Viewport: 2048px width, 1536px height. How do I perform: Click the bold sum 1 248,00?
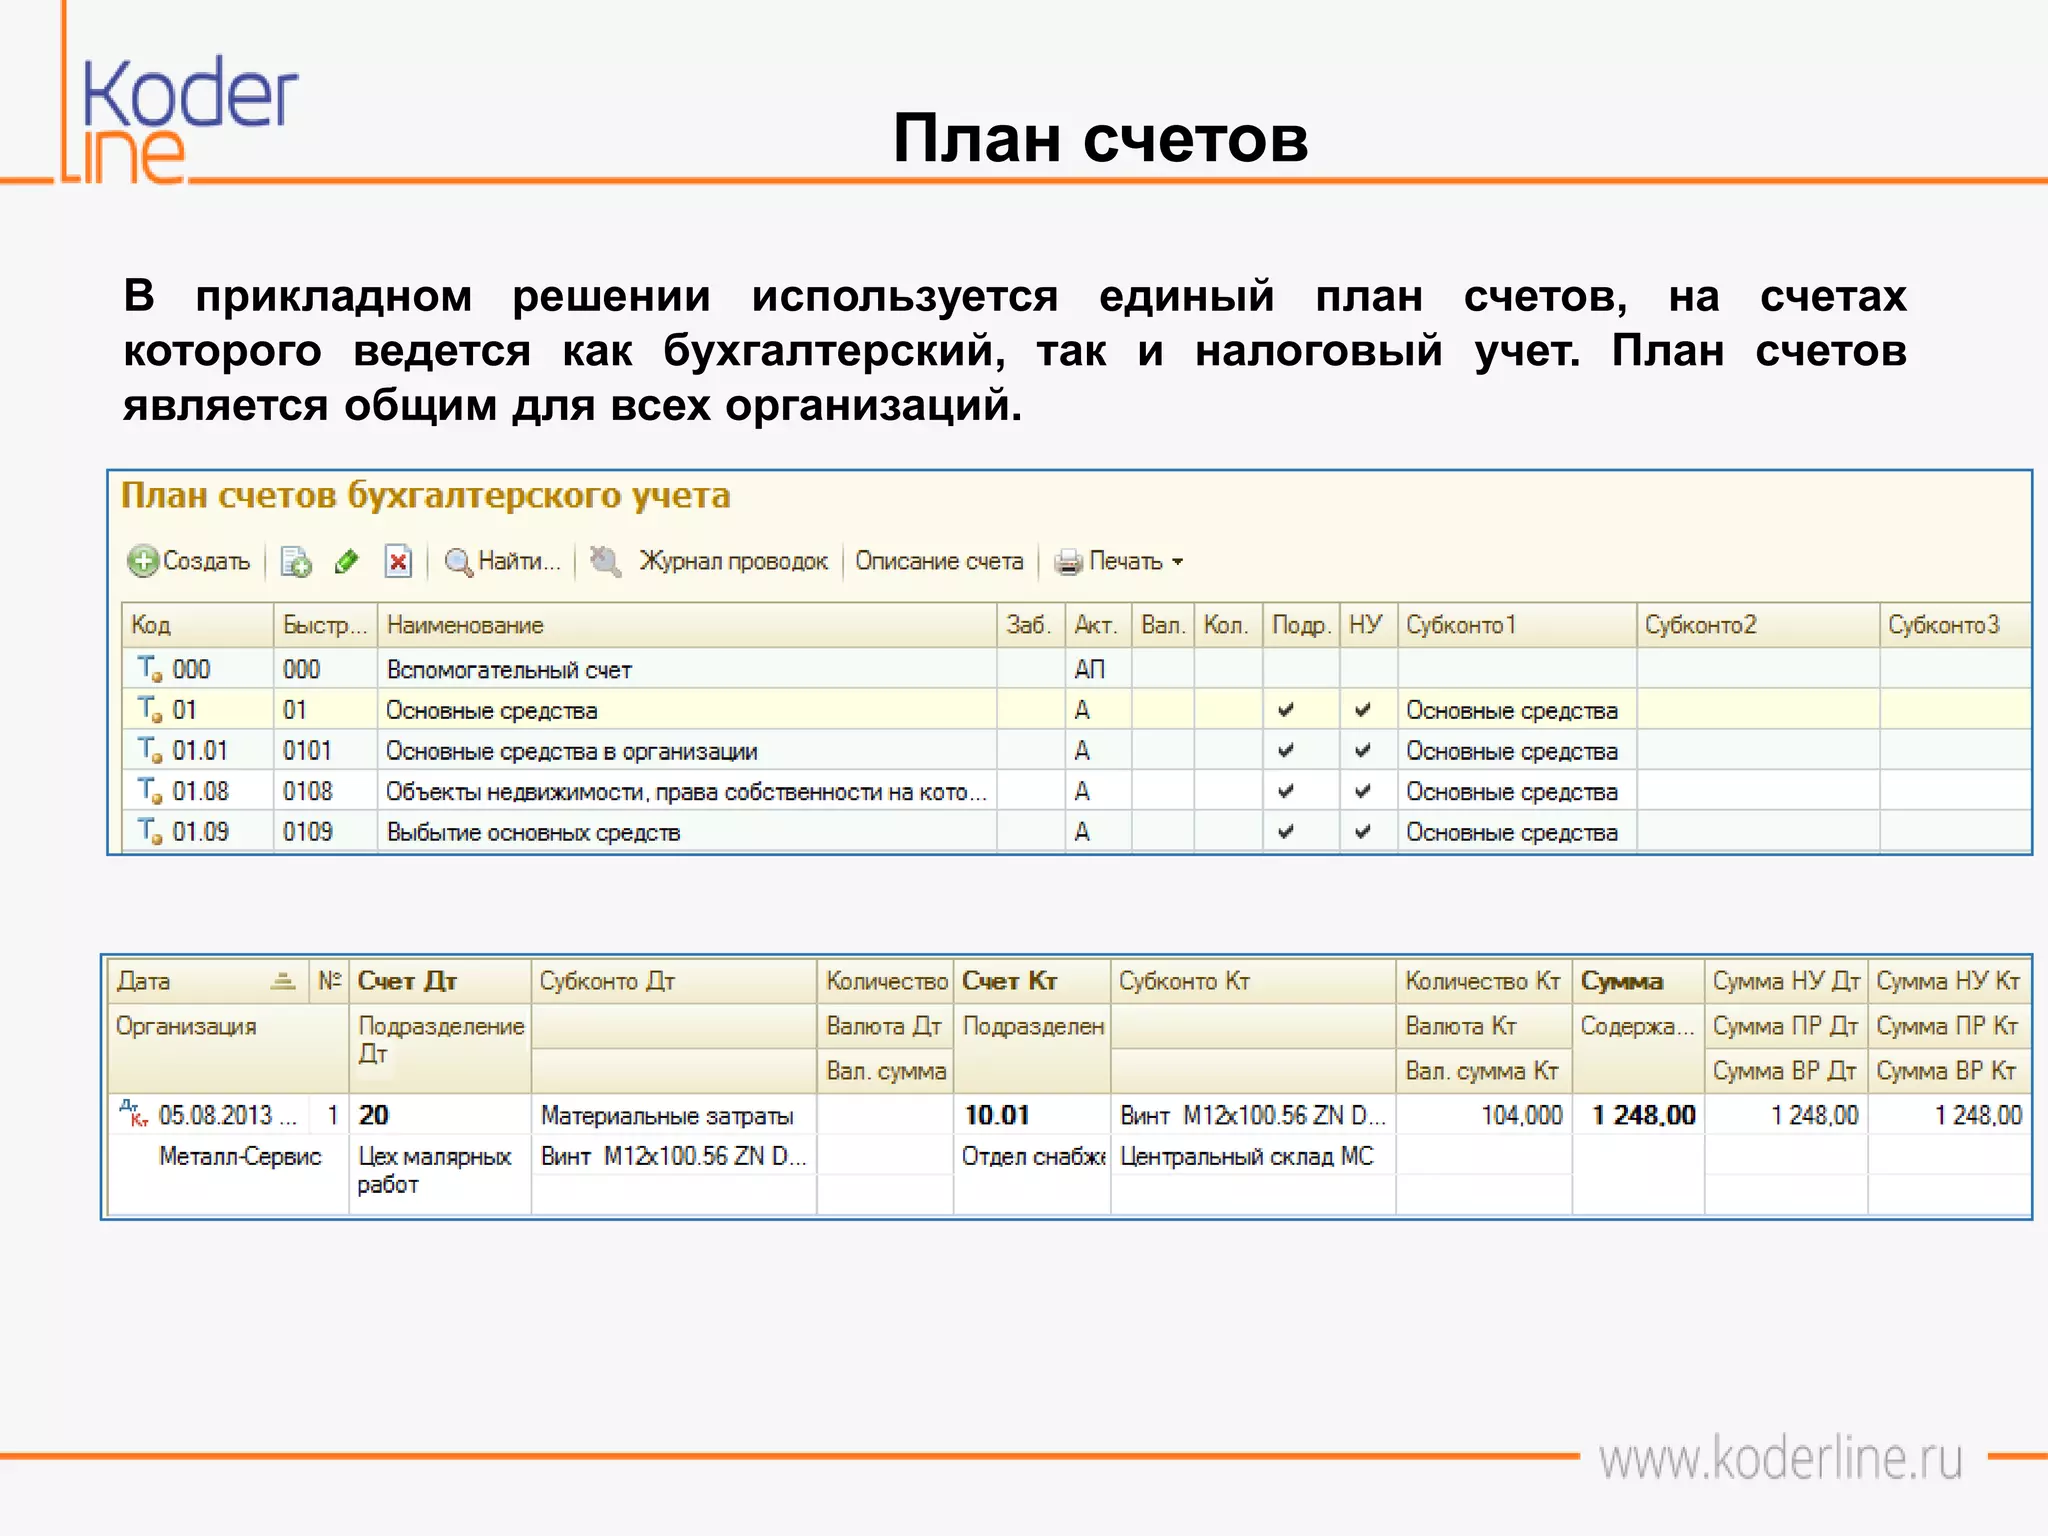[1643, 1115]
